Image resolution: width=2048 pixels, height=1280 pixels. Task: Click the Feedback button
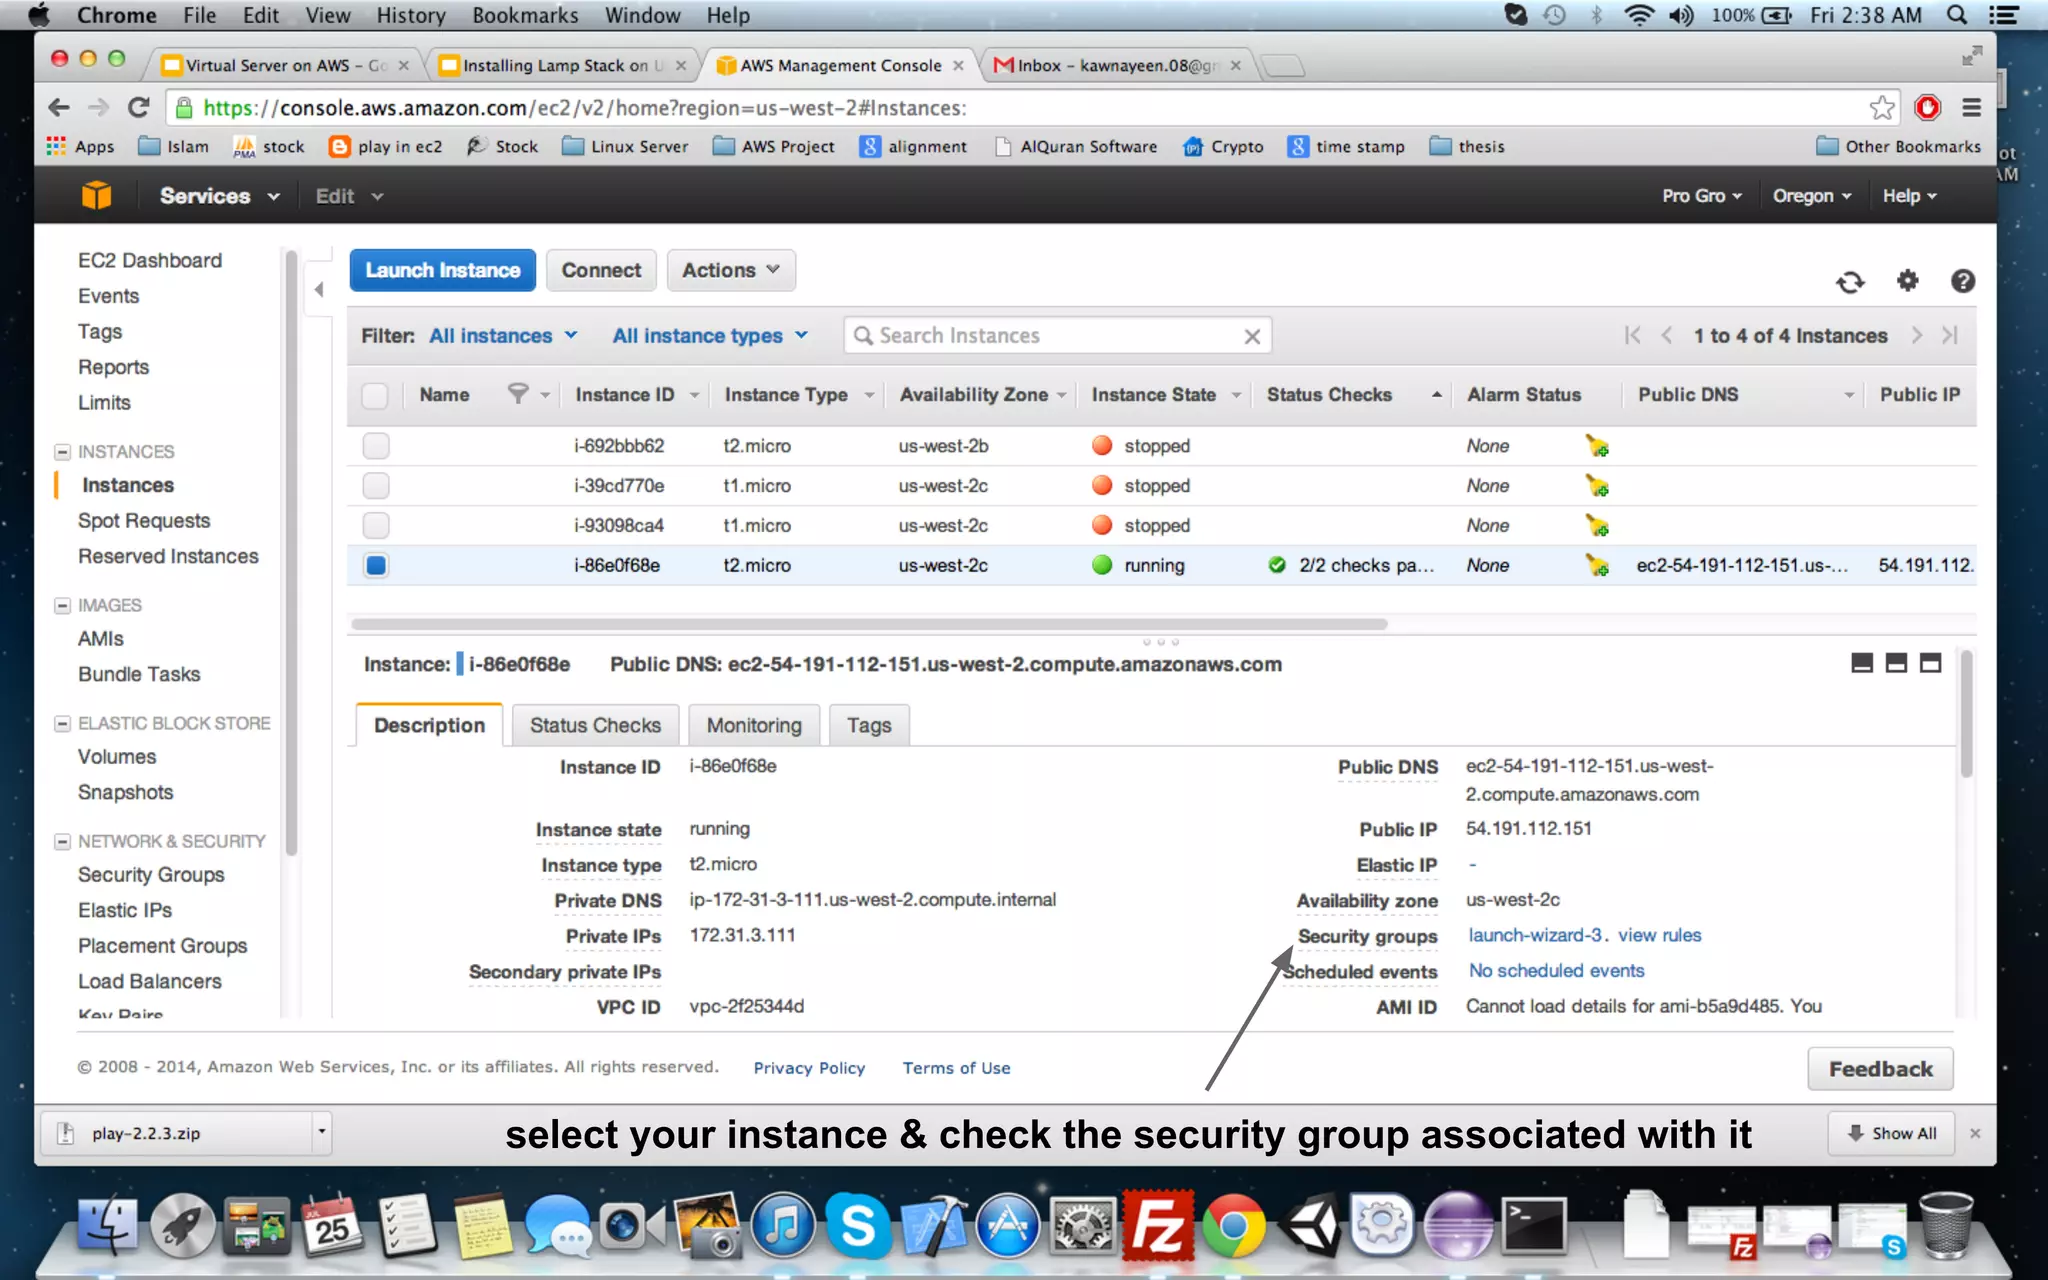pyautogui.click(x=1880, y=1069)
